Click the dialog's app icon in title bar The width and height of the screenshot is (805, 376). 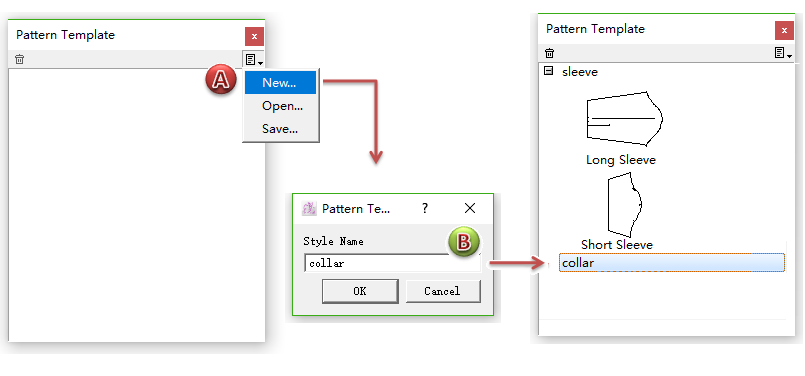point(309,209)
